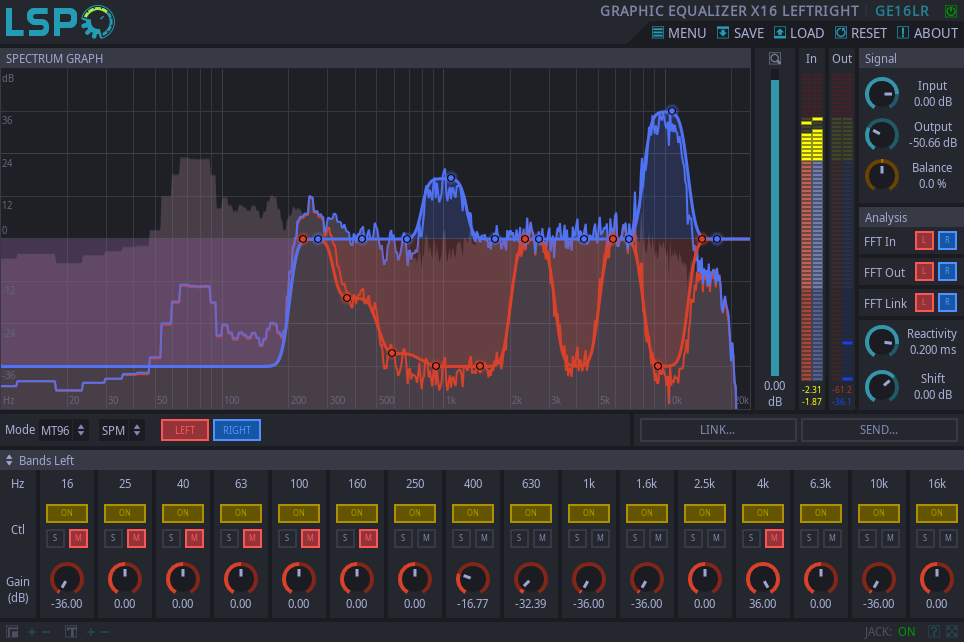This screenshot has height=642, width=964.
Task: Toggle FFT Out right channel R button
Action: 947,271
